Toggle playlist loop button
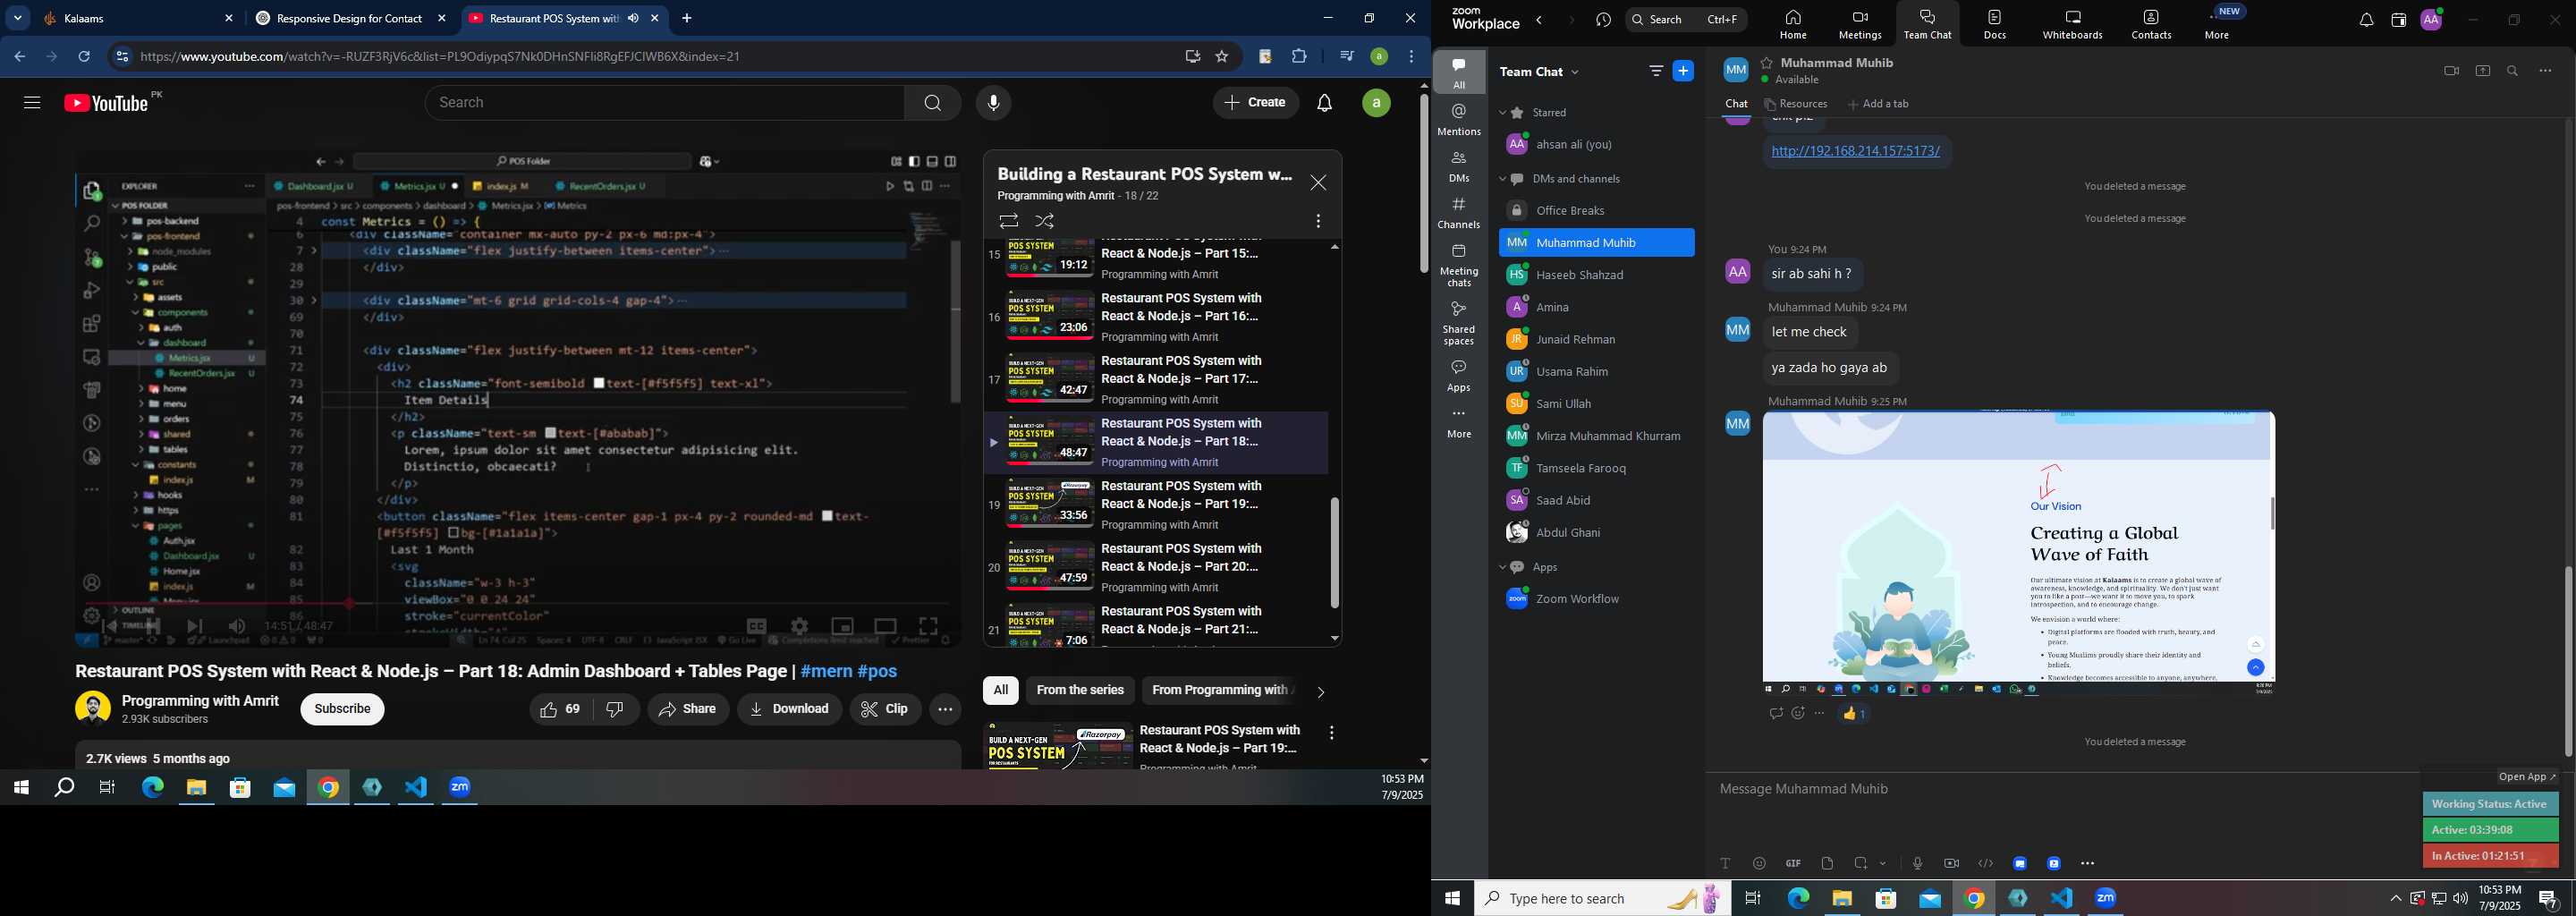Image resolution: width=2576 pixels, height=916 pixels. pyautogui.click(x=1008, y=221)
